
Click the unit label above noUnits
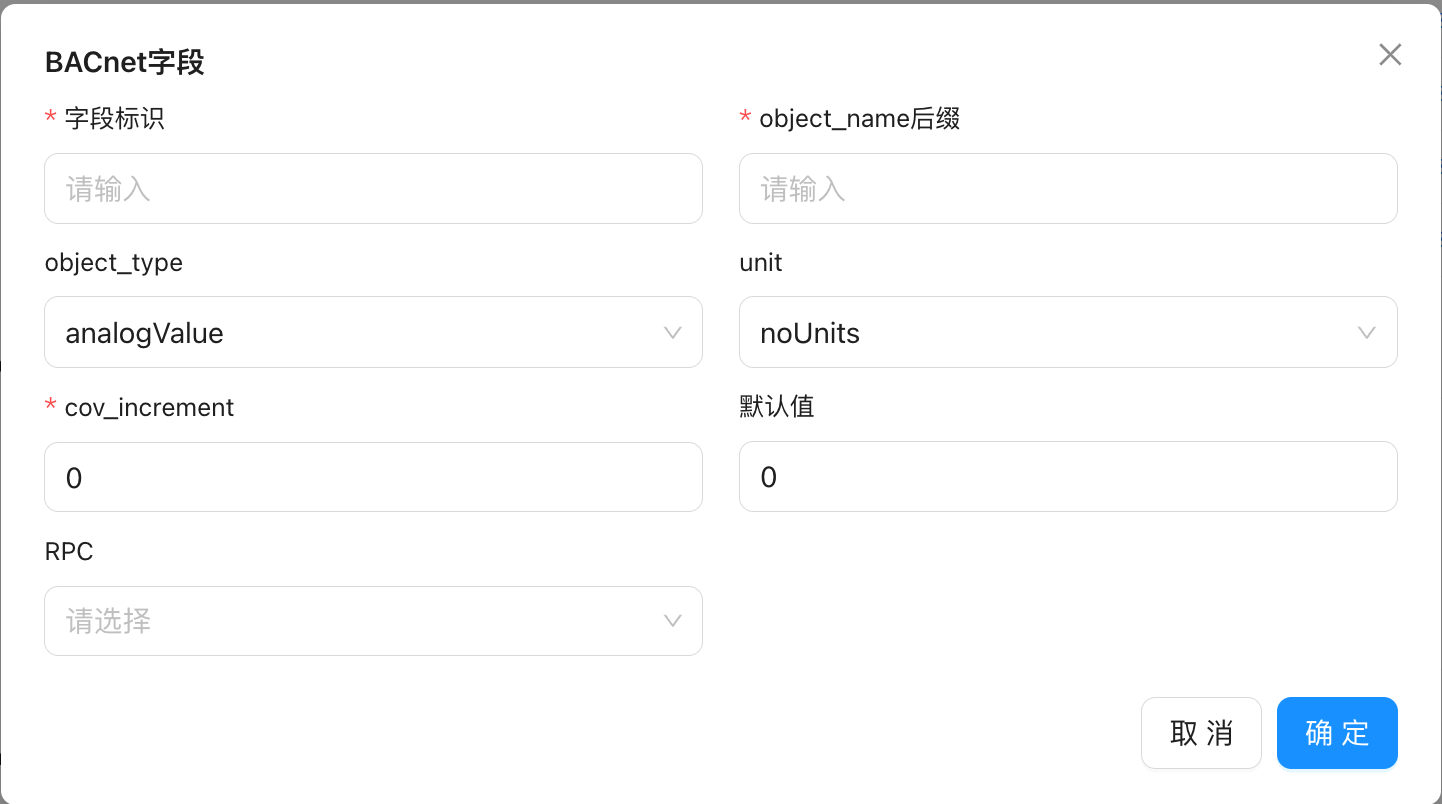761,263
